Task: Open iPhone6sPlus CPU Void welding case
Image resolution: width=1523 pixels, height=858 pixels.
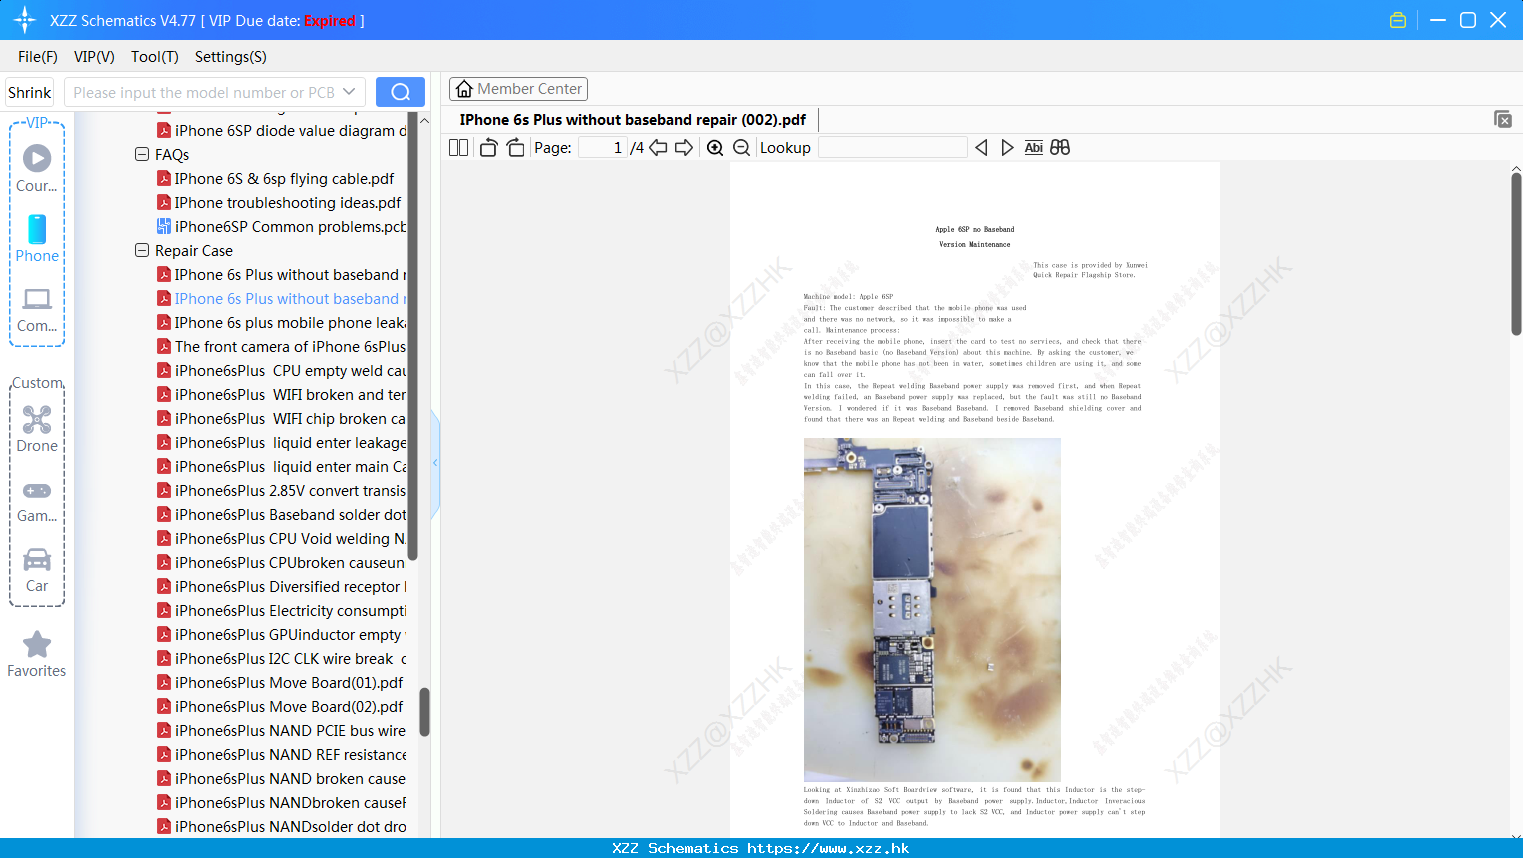Action: pyautogui.click(x=282, y=539)
